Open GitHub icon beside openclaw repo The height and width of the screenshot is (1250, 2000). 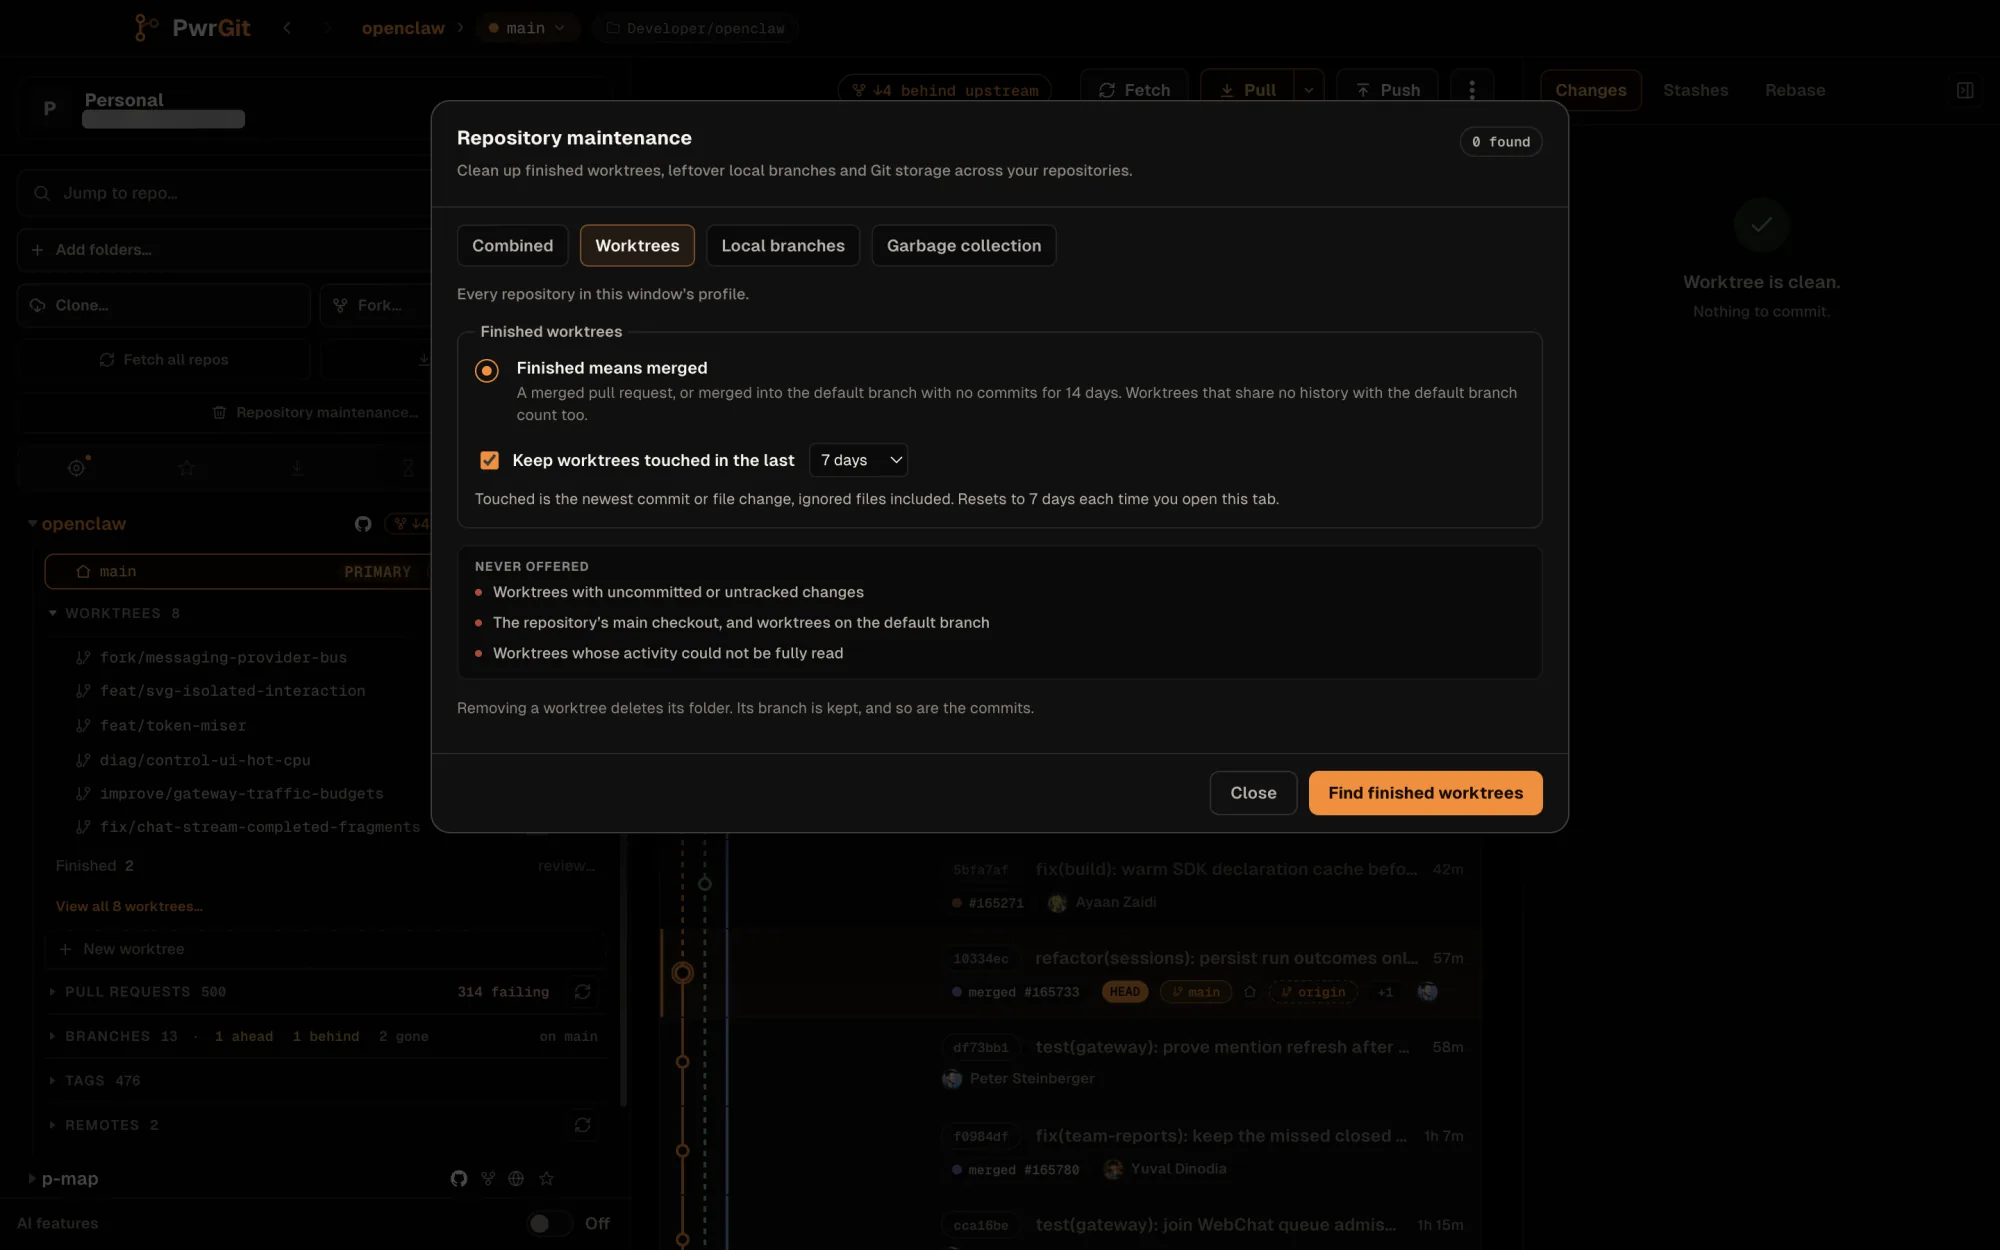point(363,524)
